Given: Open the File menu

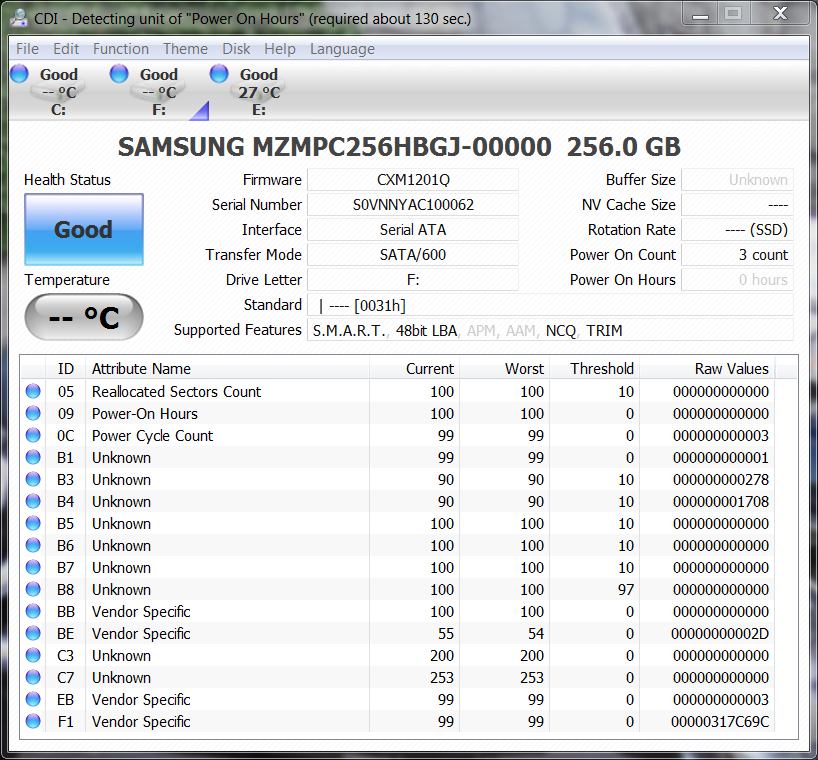Looking at the screenshot, I should pos(27,49).
